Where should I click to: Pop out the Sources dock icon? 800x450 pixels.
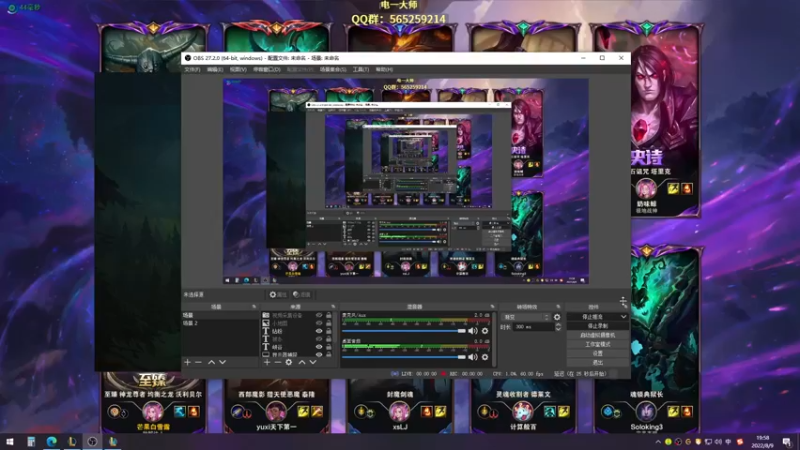(333, 307)
